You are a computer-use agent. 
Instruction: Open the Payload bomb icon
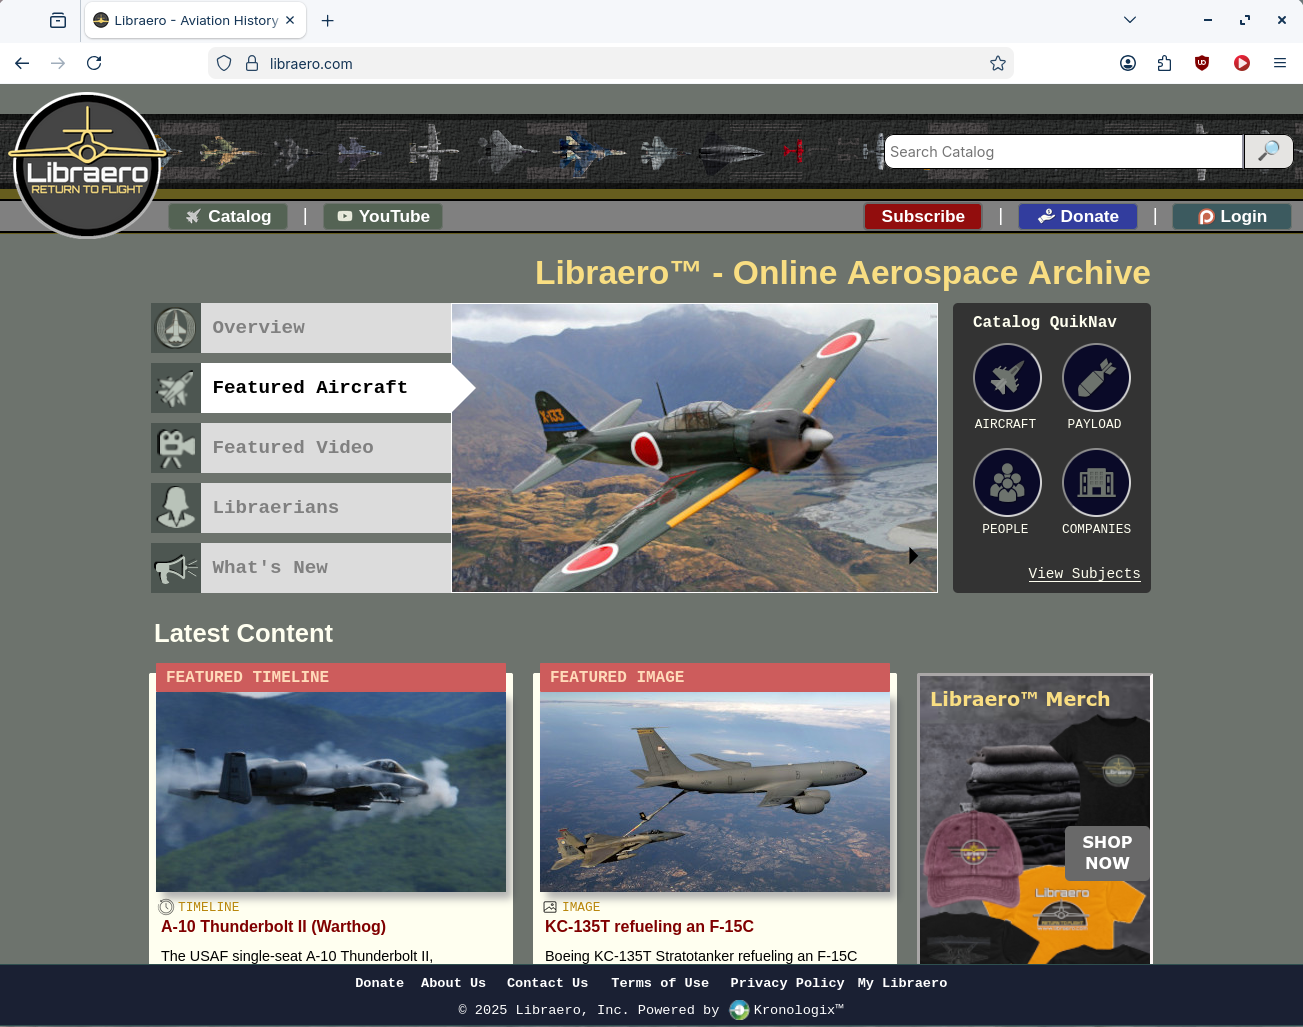coord(1096,378)
